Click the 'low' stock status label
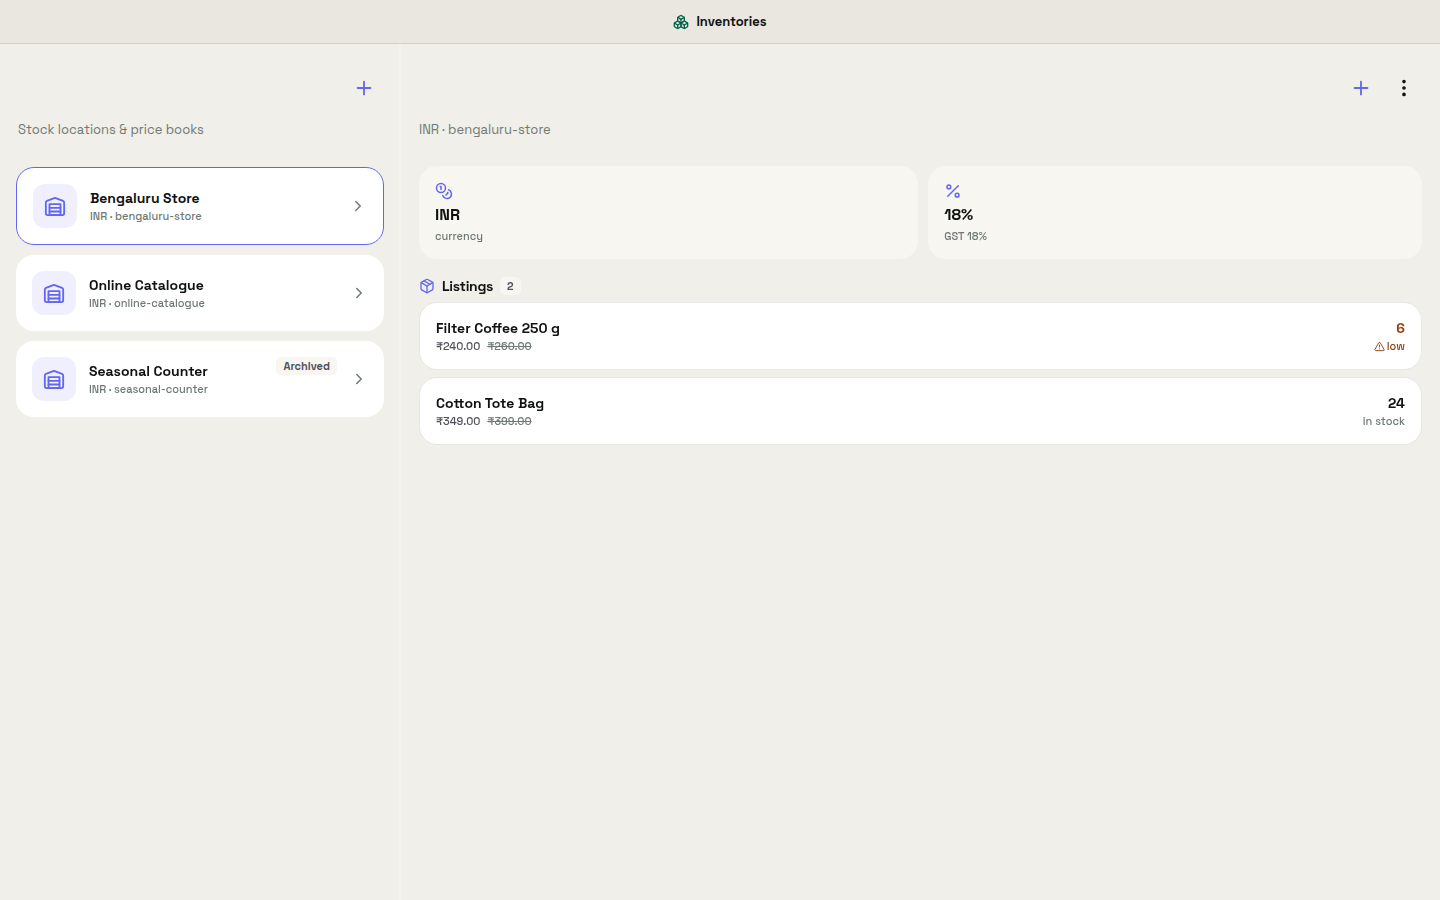Viewport: 1440px width, 900px height. (1396, 346)
